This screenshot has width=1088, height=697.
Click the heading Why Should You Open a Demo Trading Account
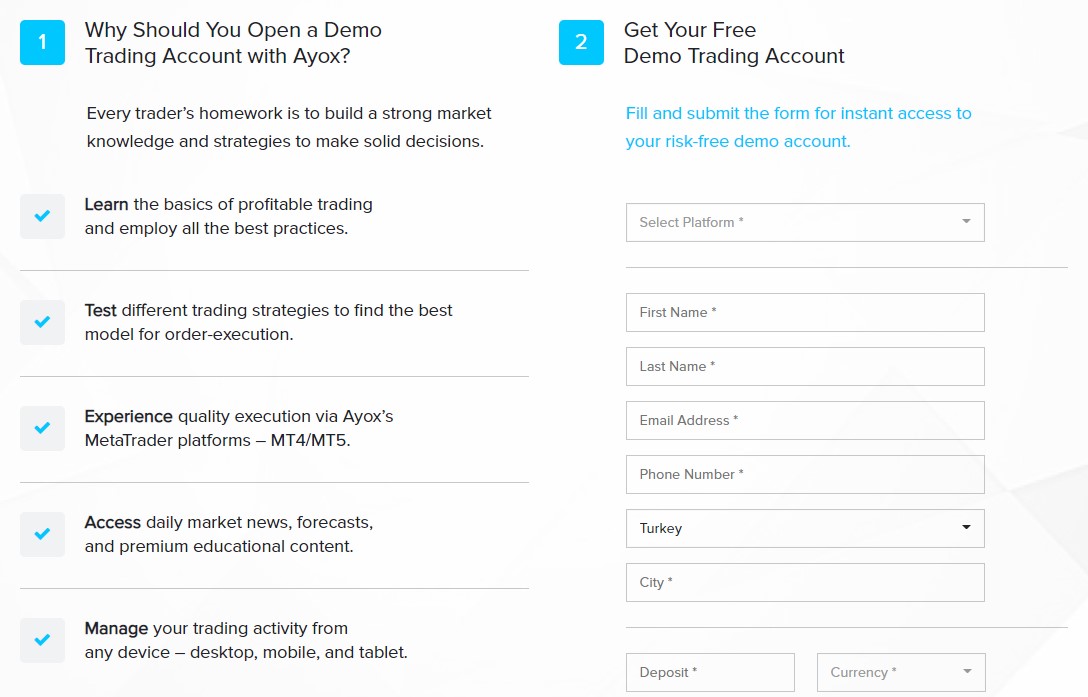pyautogui.click(x=233, y=43)
